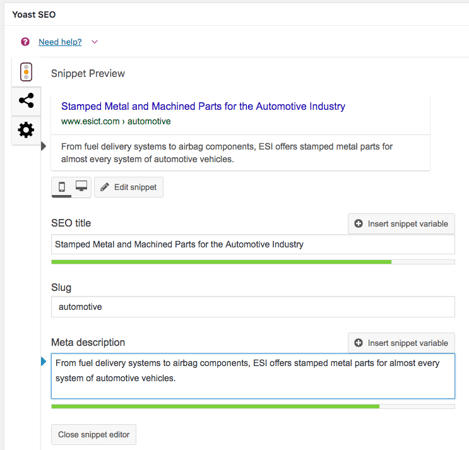Click the SEO title length progress bar
The height and width of the screenshot is (450, 469).
pos(253,262)
